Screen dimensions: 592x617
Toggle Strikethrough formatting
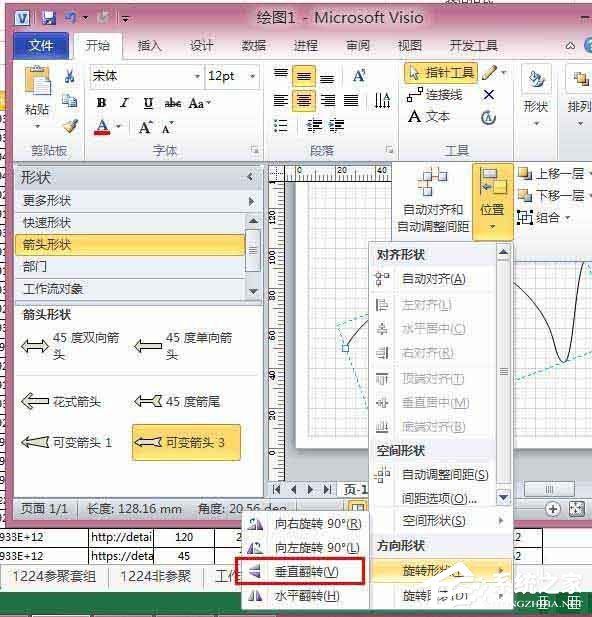[x=172, y=103]
